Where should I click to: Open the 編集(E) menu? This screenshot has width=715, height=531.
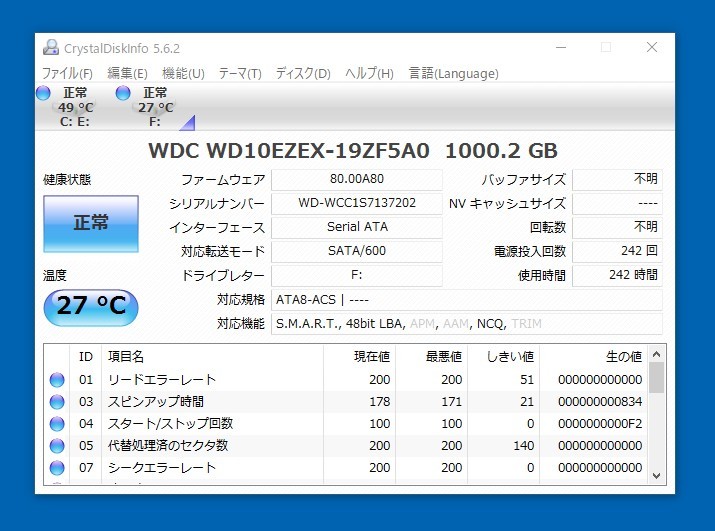pos(127,73)
